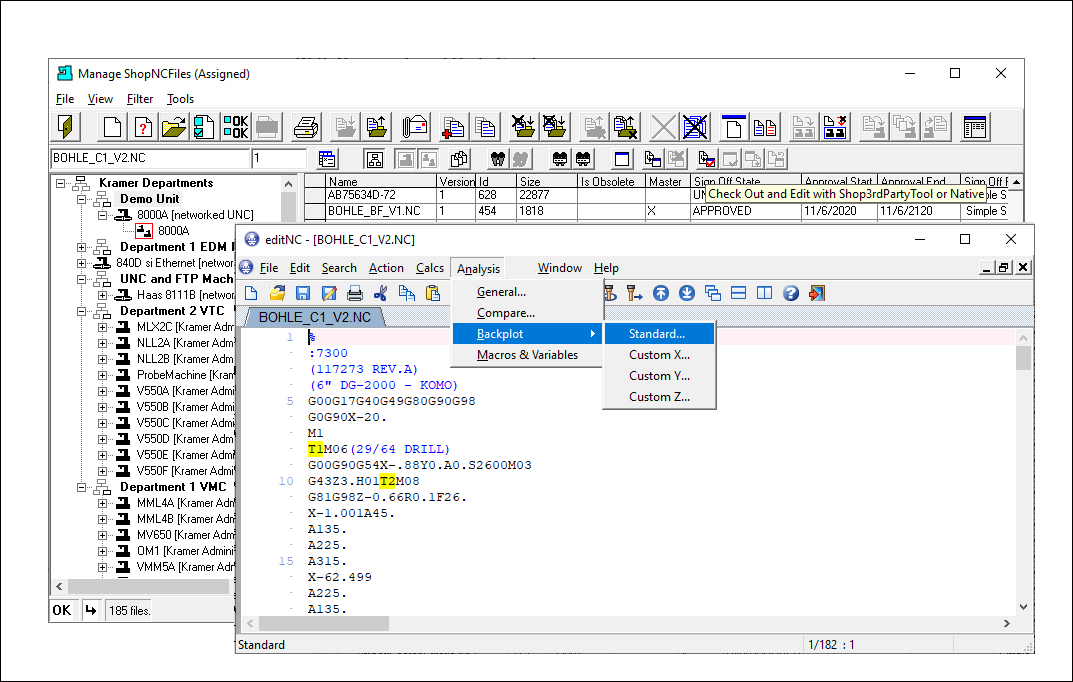The image size is (1073, 682).
Task: Click the blue question mark help icon
Action: (x=790, y=293)
